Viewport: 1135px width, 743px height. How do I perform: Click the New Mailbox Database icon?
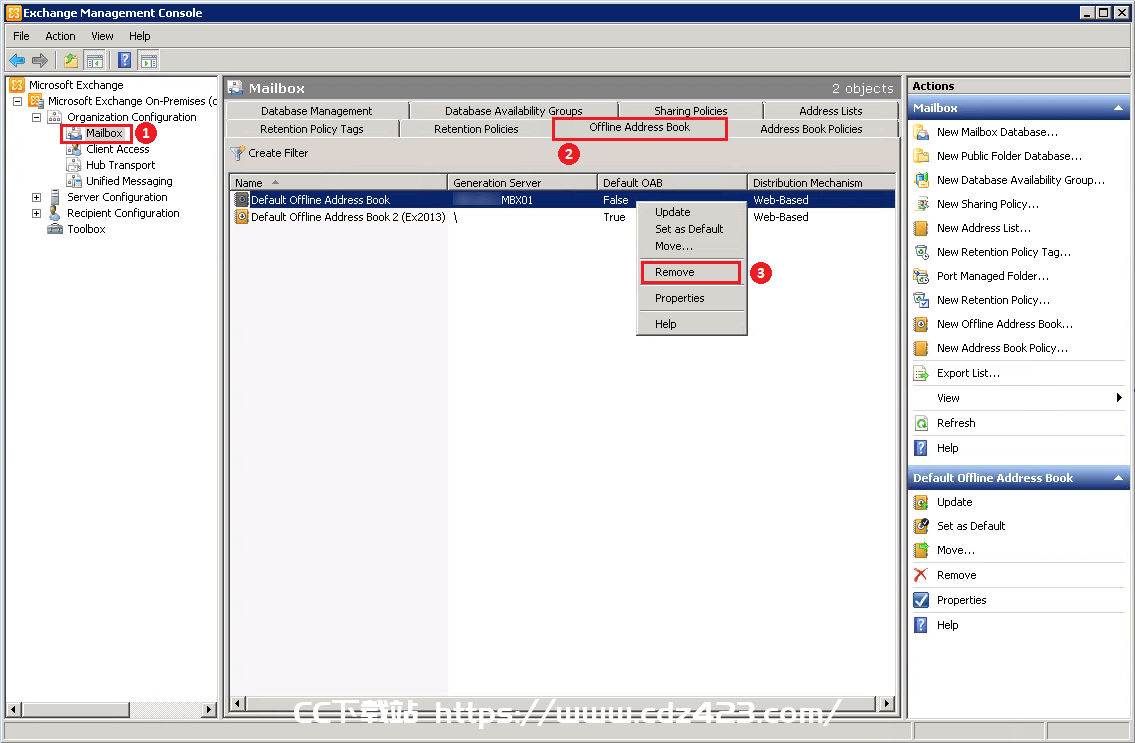tap(921, 132)
